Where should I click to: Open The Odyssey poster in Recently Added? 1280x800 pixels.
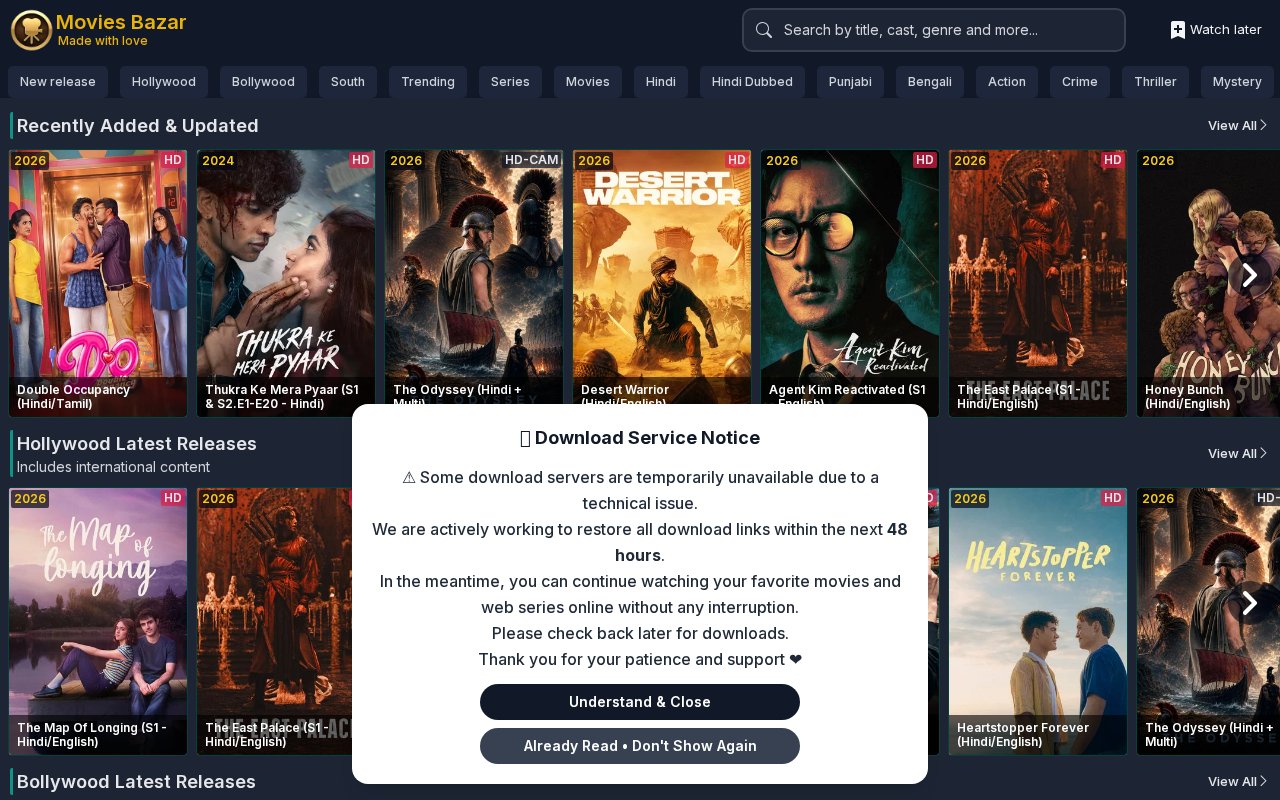[474, 277]
